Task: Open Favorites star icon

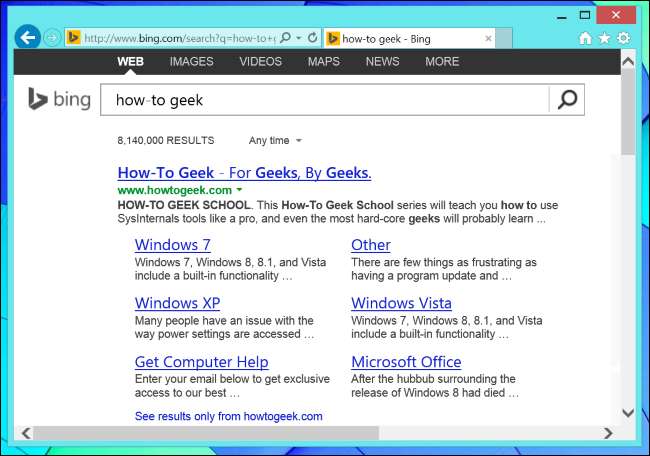Action: tap(604, 38)
